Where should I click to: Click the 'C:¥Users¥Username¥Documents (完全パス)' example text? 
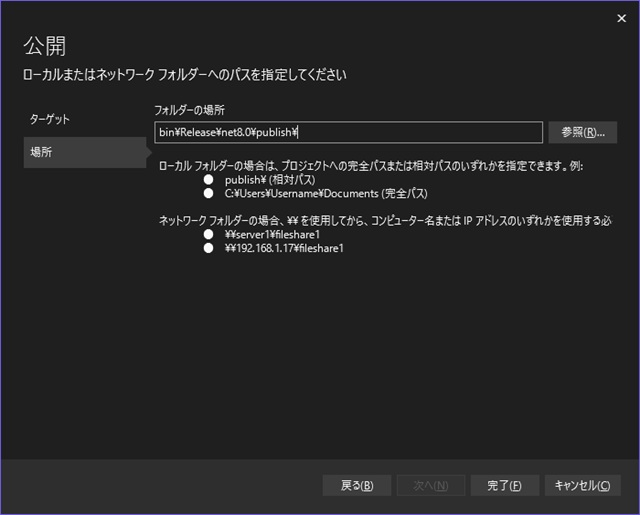[x=326, y=193]
